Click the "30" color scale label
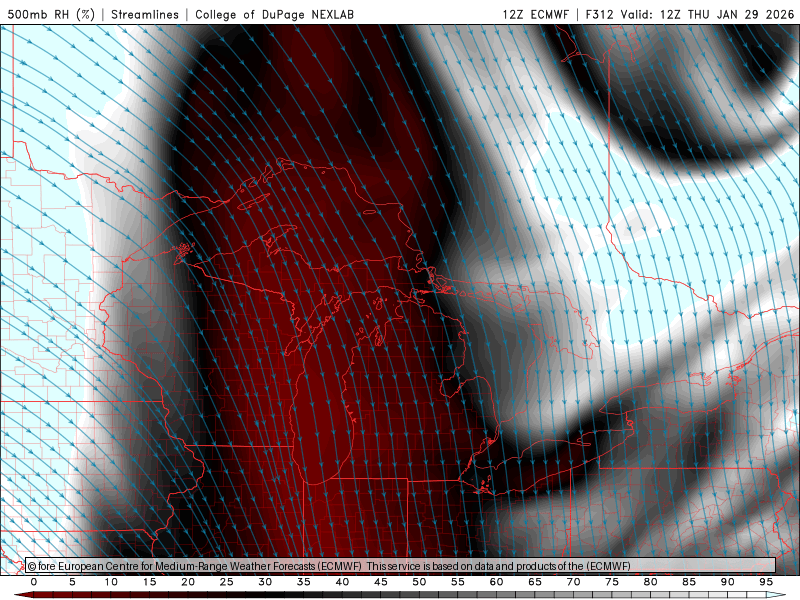 coord(265,582)
